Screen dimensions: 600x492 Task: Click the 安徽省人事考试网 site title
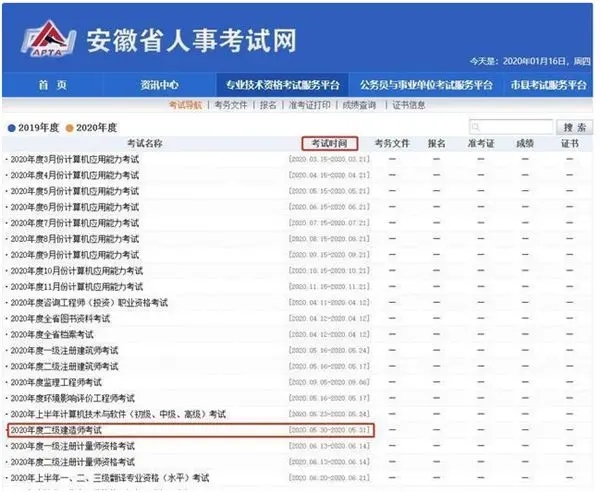tap(192, 41)
